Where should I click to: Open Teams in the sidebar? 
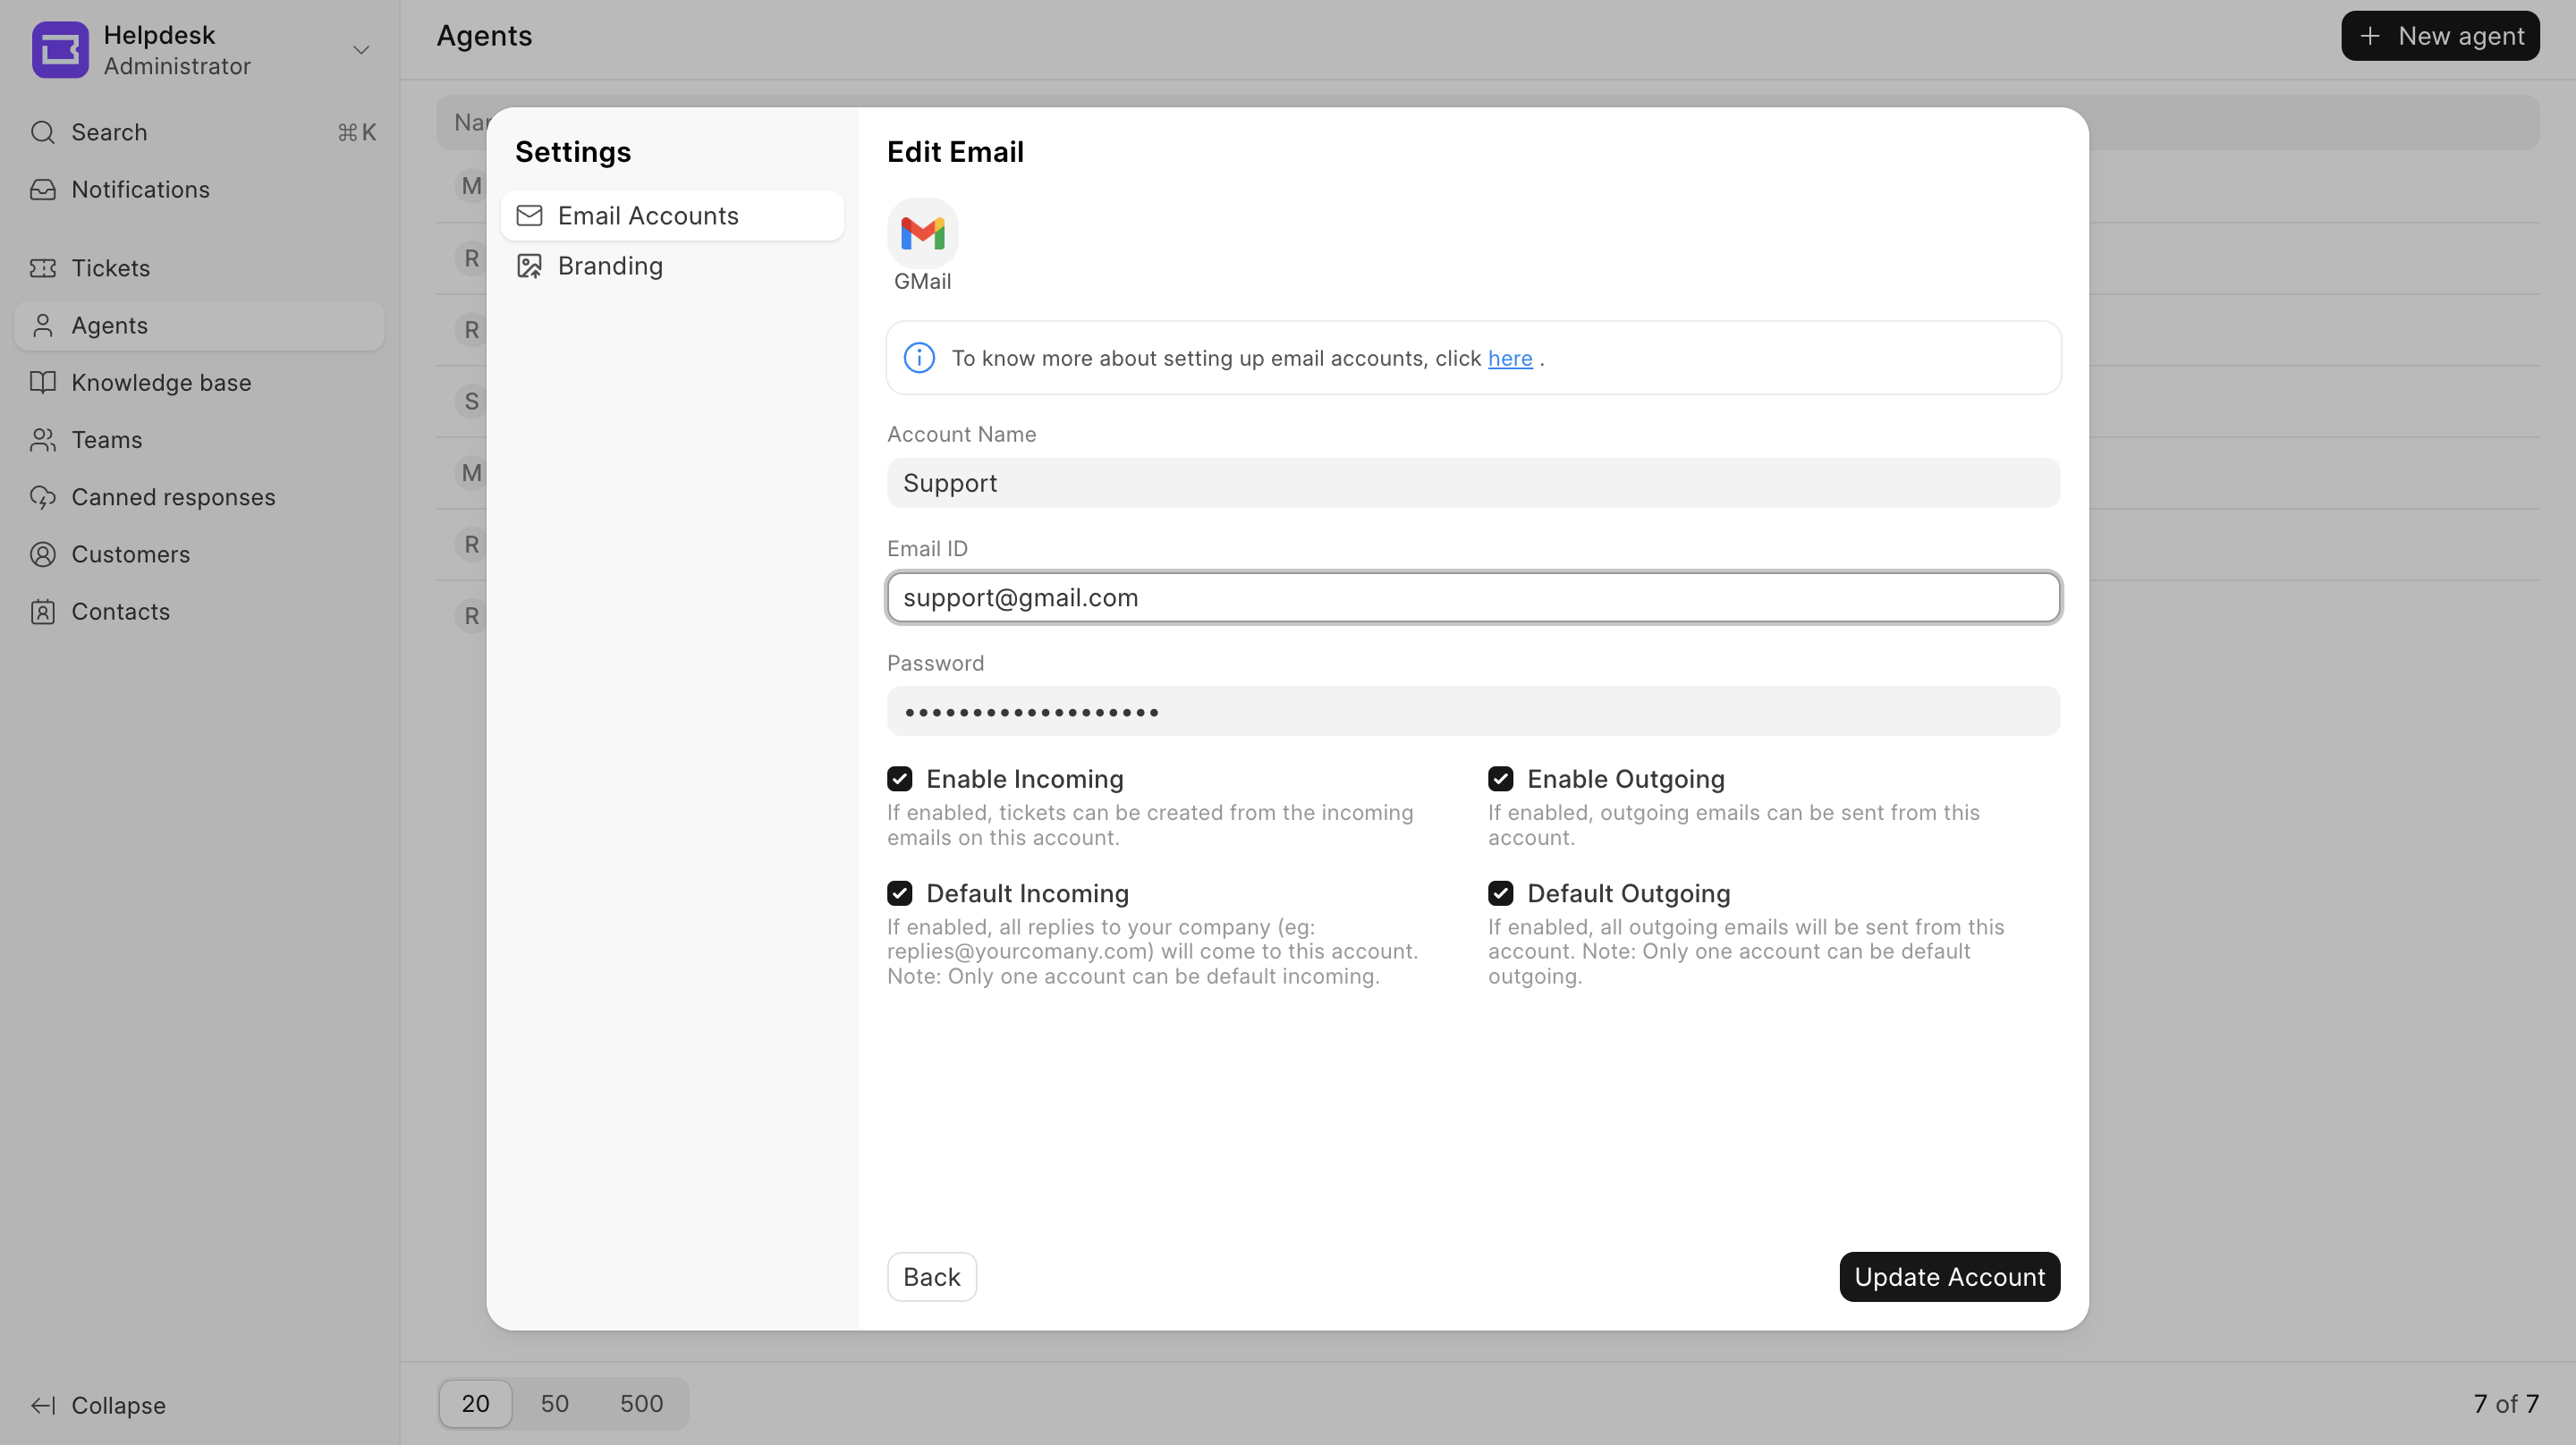coord(199,440)
